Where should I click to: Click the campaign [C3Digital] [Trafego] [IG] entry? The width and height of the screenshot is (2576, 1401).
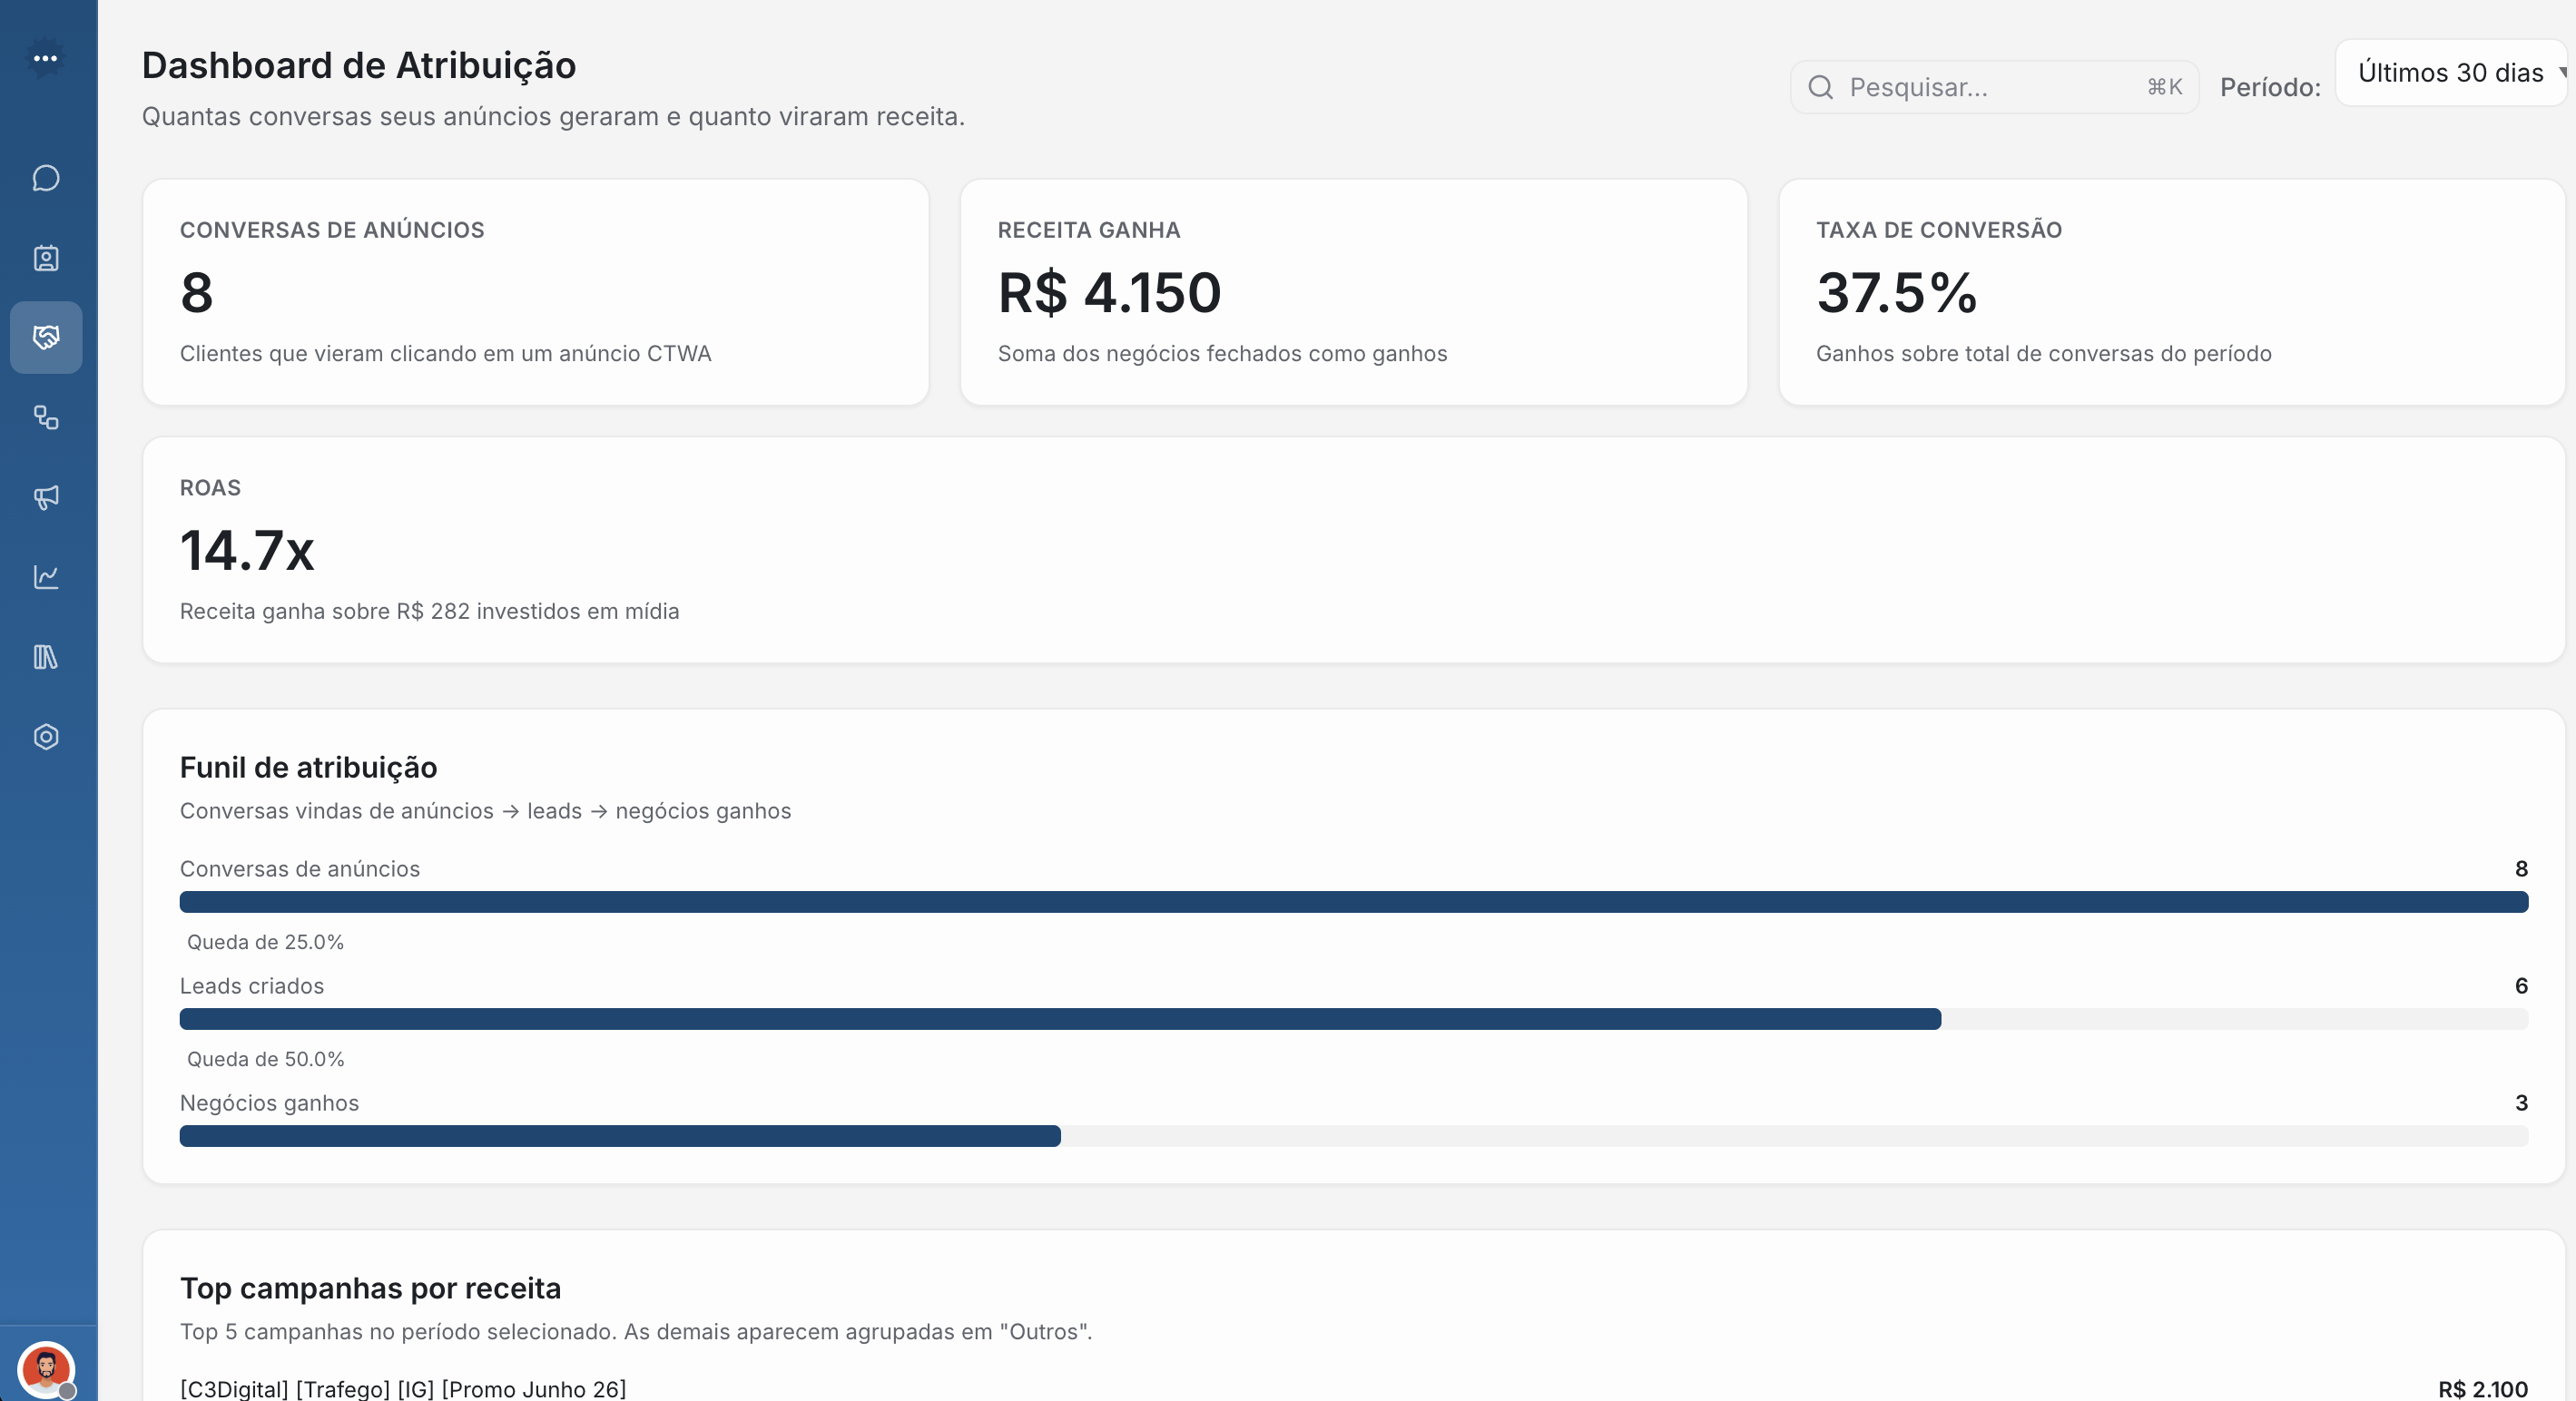pos(402,1389)
